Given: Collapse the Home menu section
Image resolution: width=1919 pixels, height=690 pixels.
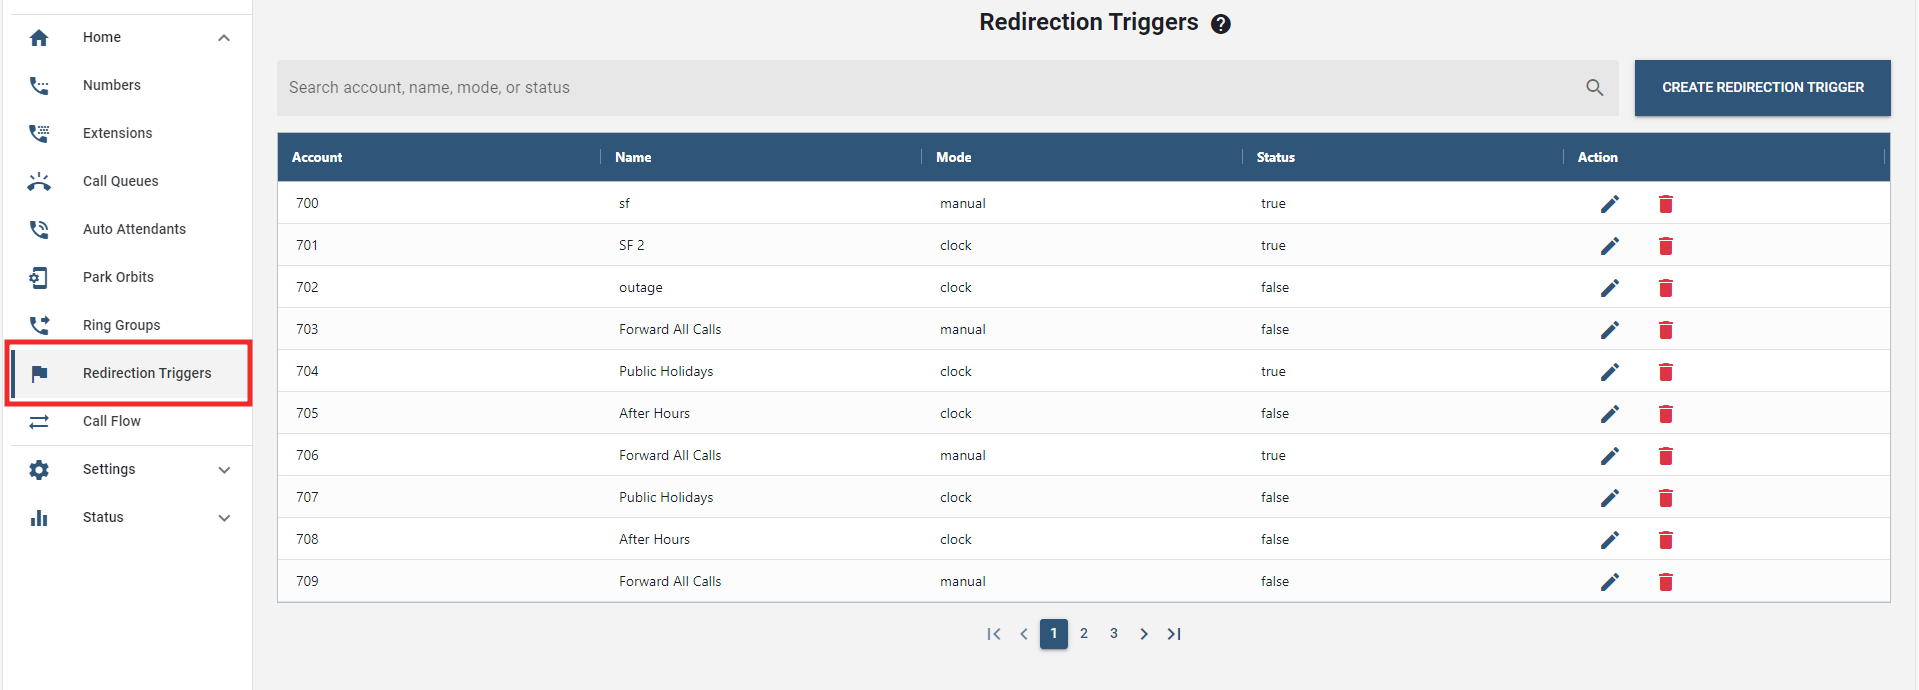Looking at the screenshot, I should pyautogui.click(x=224, y=38).
